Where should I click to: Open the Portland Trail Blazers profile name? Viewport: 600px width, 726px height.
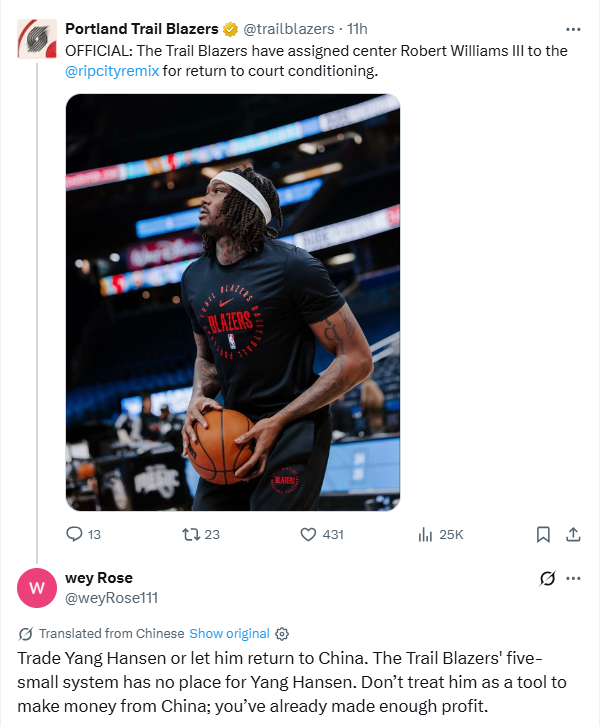click(x=141, y=29)
